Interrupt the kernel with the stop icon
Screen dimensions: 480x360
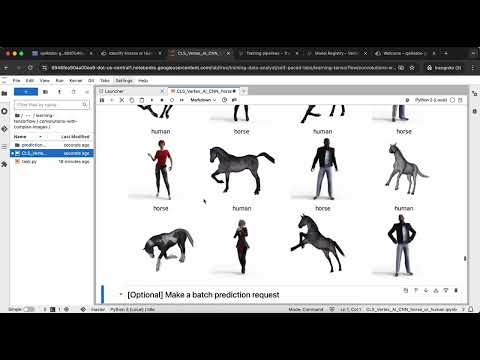point(162,100)
